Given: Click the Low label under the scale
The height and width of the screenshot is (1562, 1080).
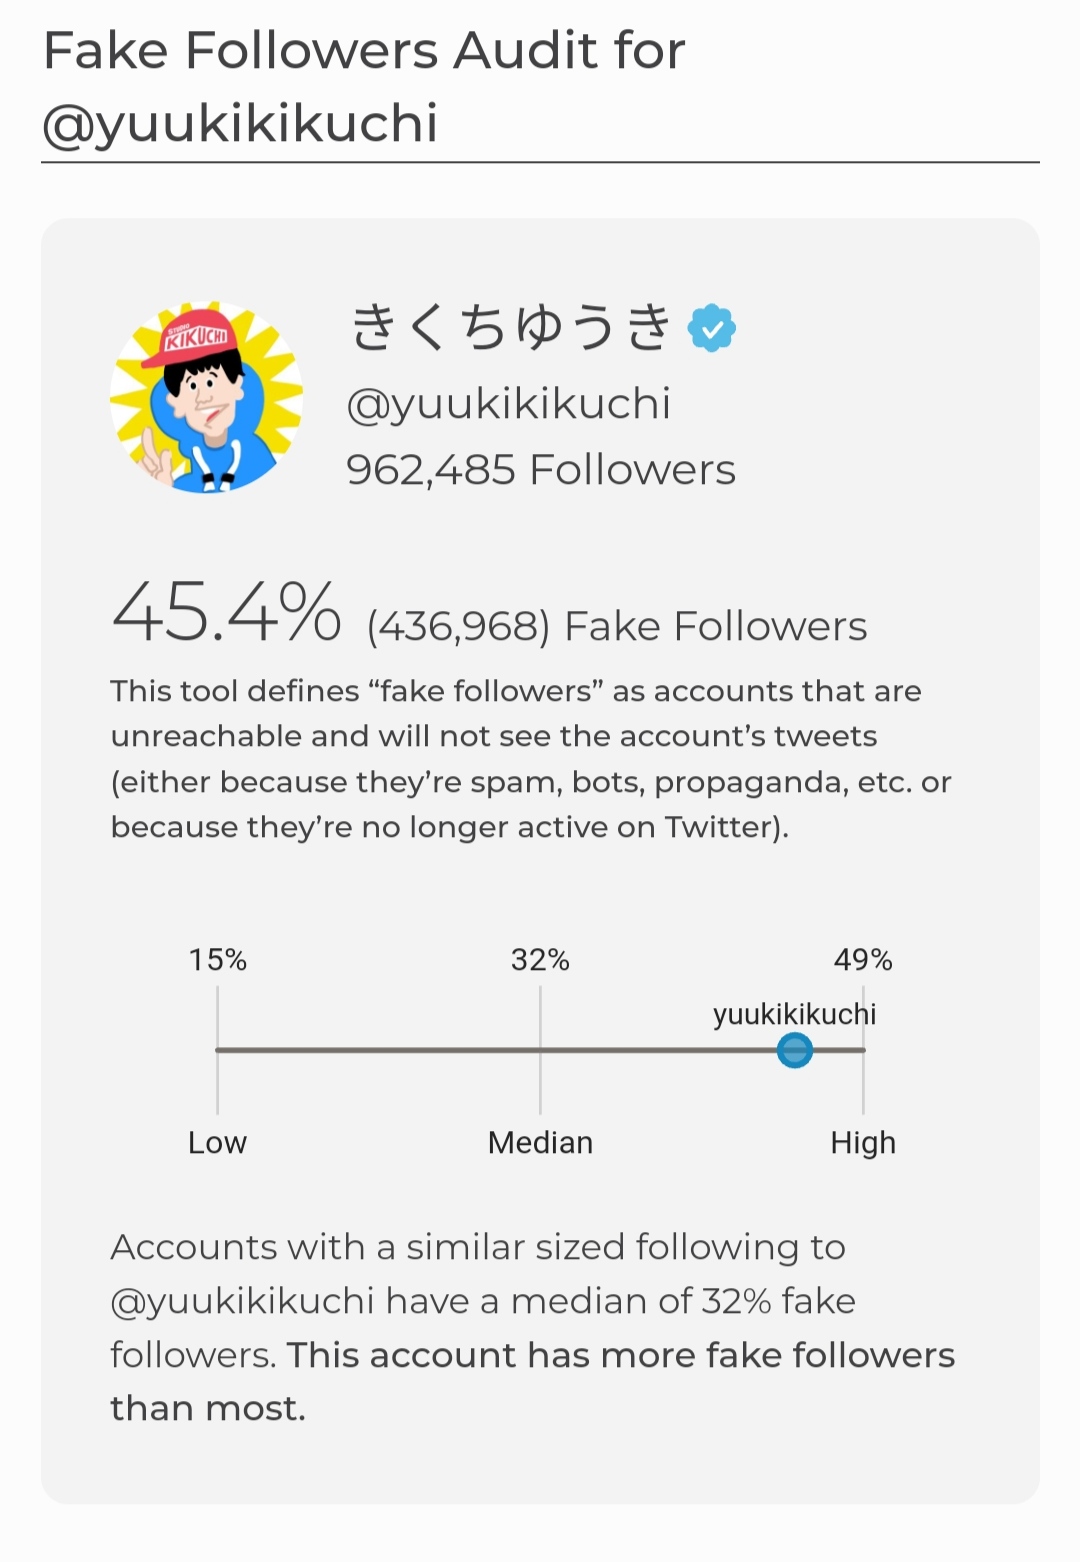Looking at the screenshot, I should coord(217,1142).
